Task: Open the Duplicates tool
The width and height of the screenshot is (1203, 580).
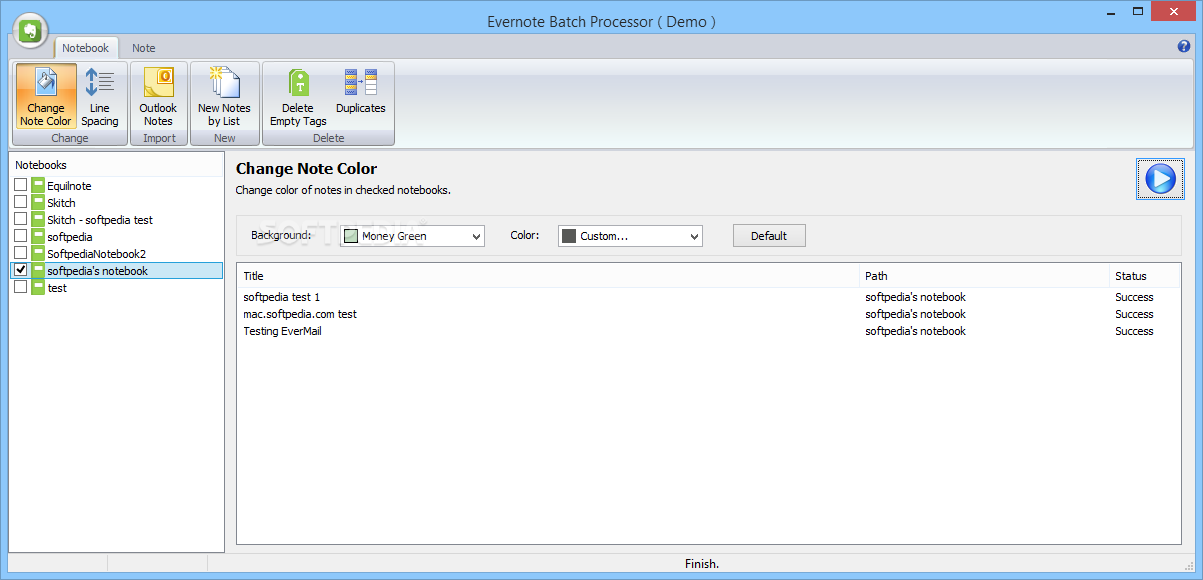Action: pyautogui.click(x=360, y=92)
